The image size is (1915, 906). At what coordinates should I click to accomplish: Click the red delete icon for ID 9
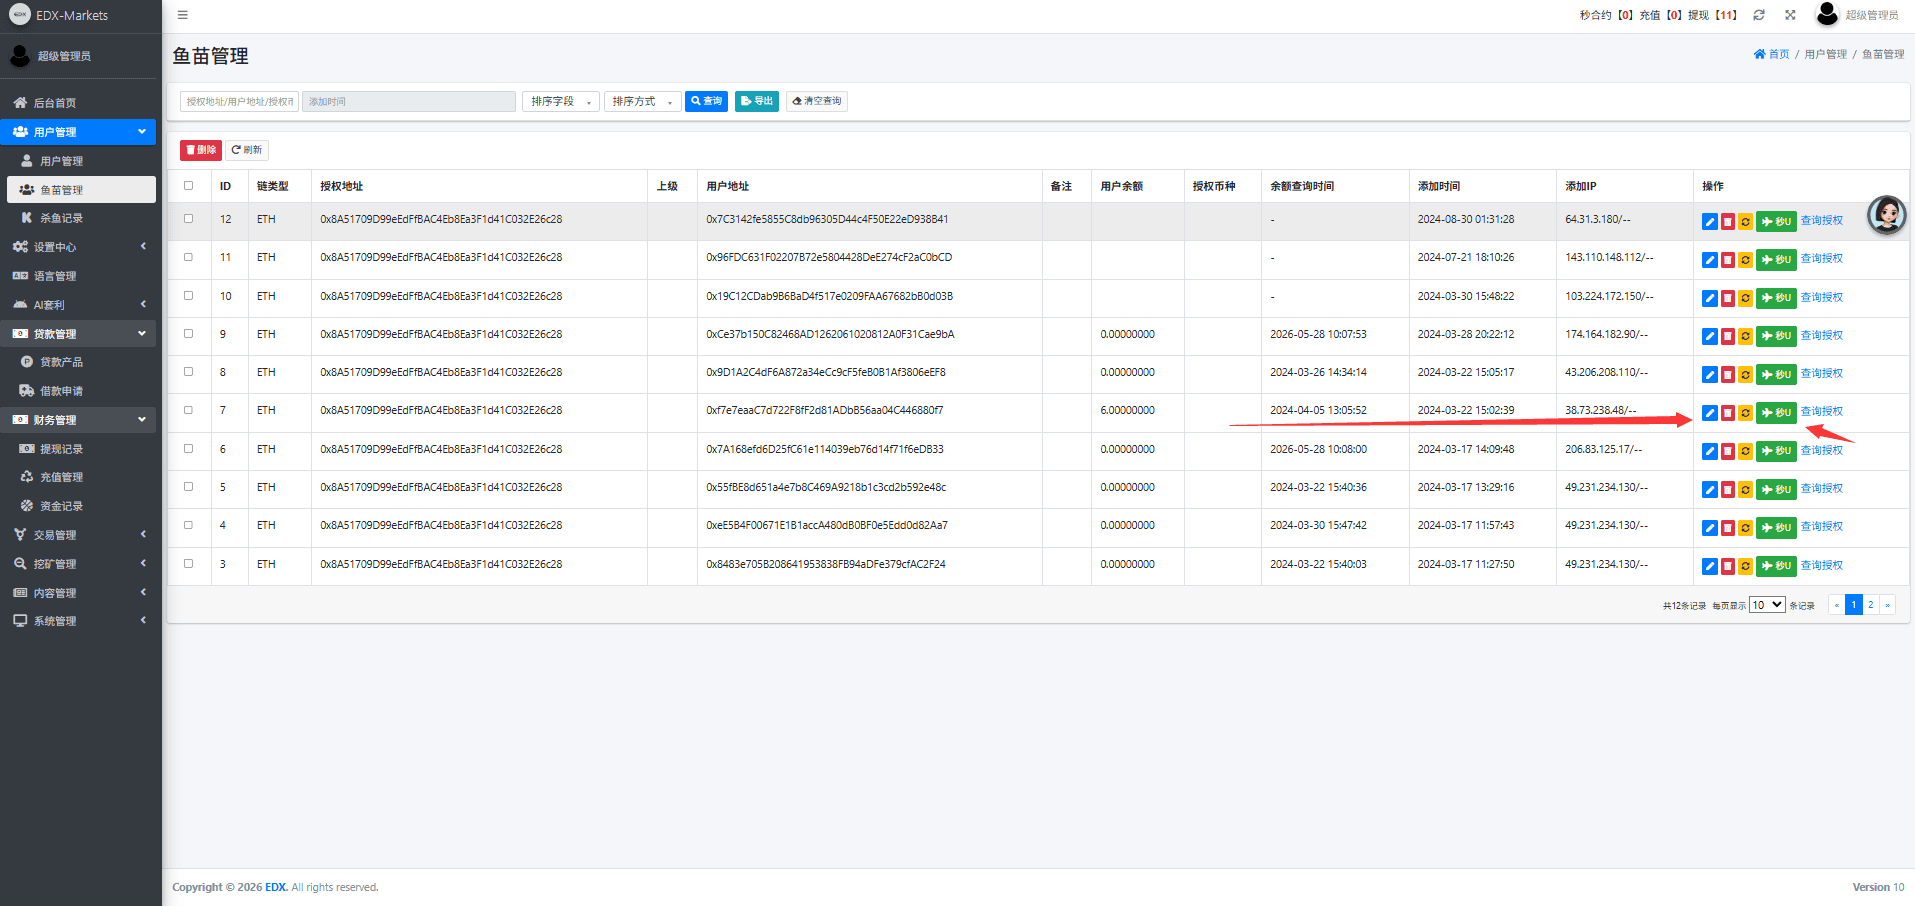pyautogui.click(x=1727, y=337)
